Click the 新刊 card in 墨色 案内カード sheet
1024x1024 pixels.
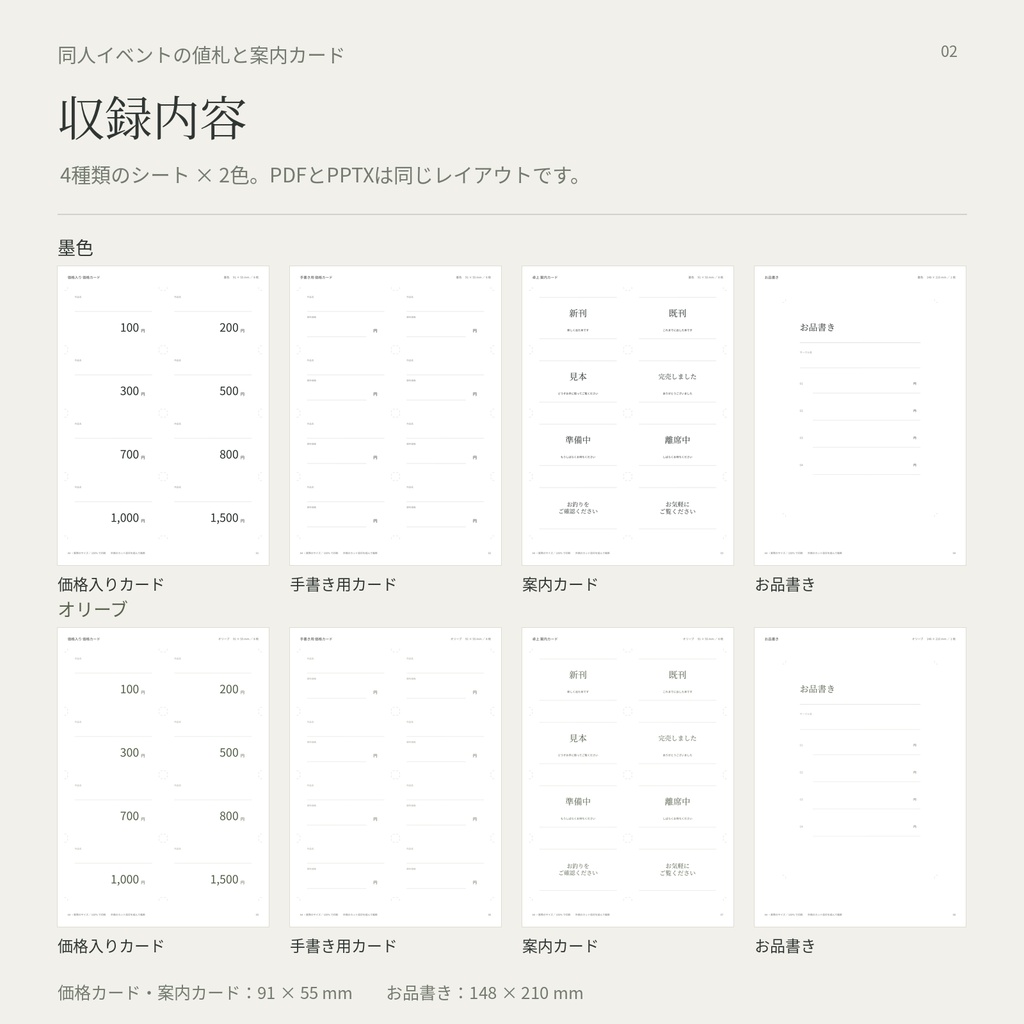[578, 319]
